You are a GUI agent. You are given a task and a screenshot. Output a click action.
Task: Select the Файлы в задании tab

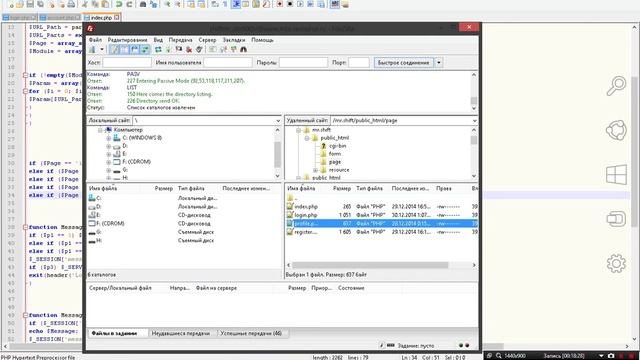(114, 333)
